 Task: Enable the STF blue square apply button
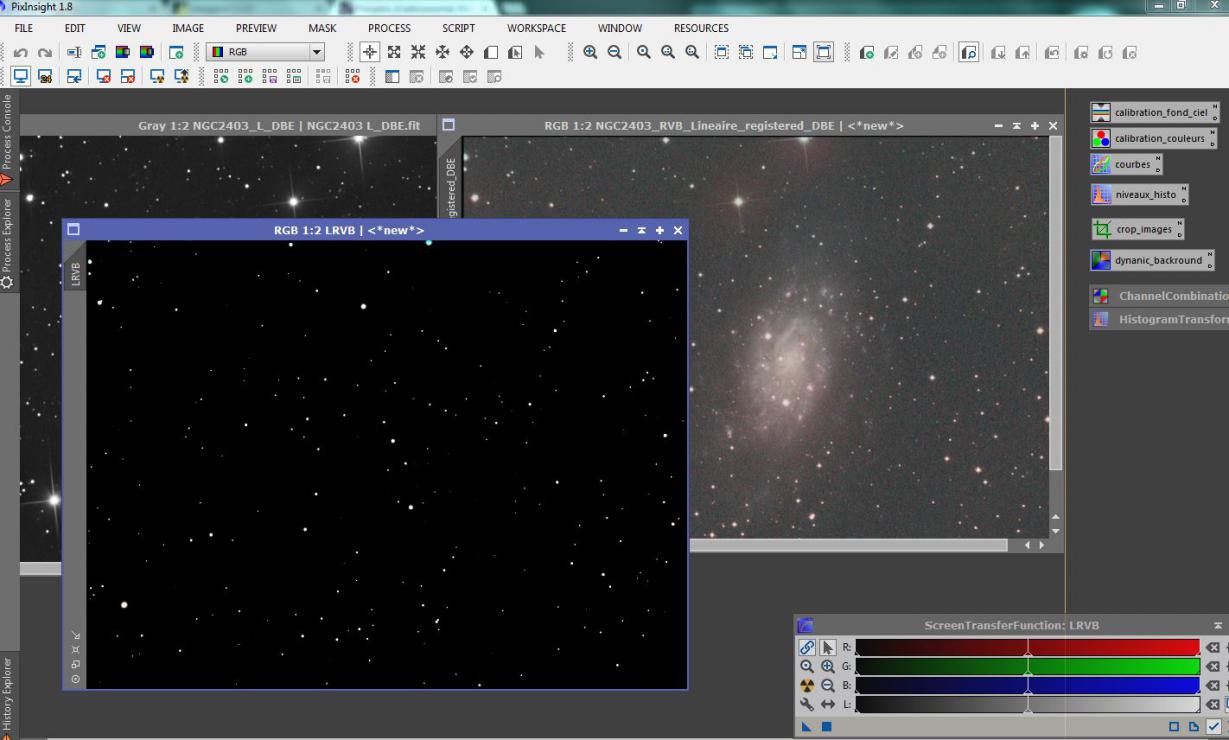coord(826,727)
